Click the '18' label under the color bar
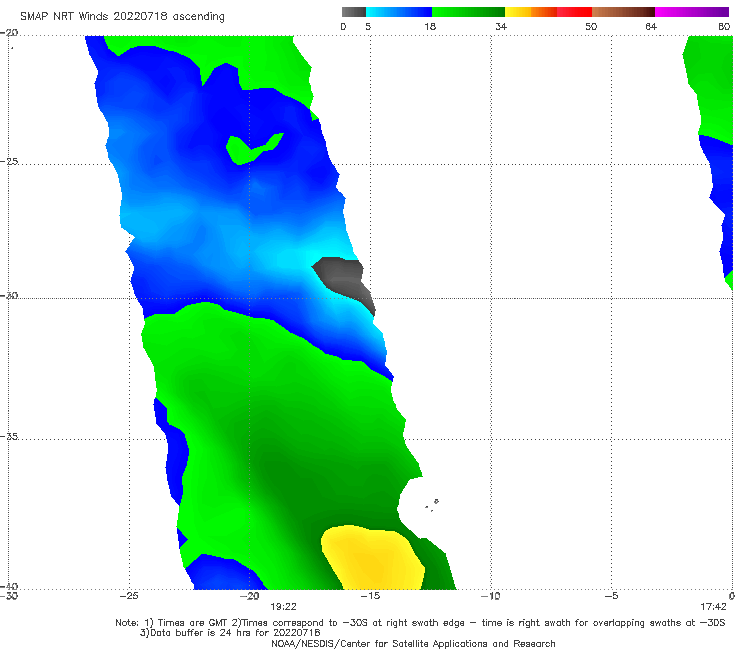 point(430,26)
